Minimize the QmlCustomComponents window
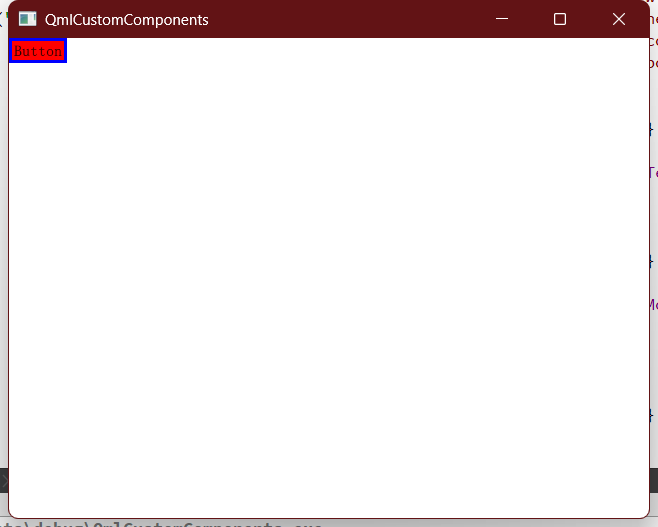 click(502, 19)
